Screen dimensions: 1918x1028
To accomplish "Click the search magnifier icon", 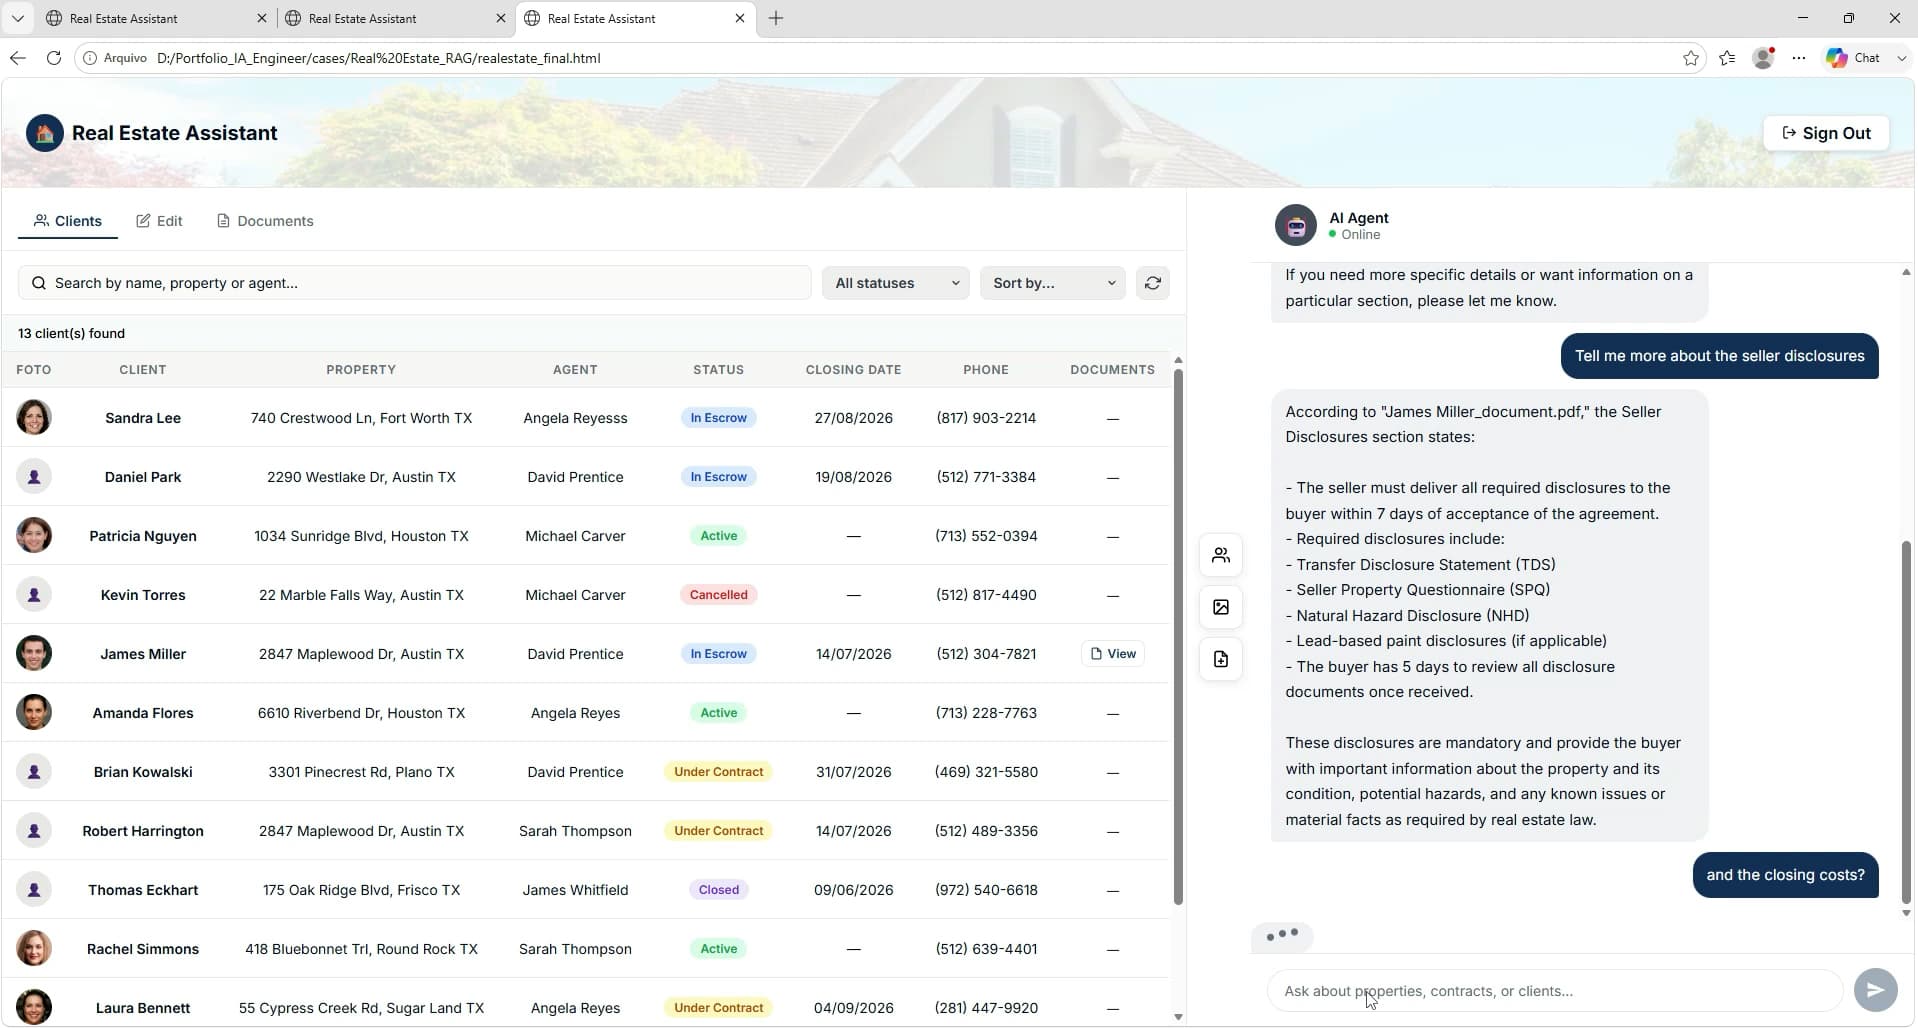I will point(38,283).
